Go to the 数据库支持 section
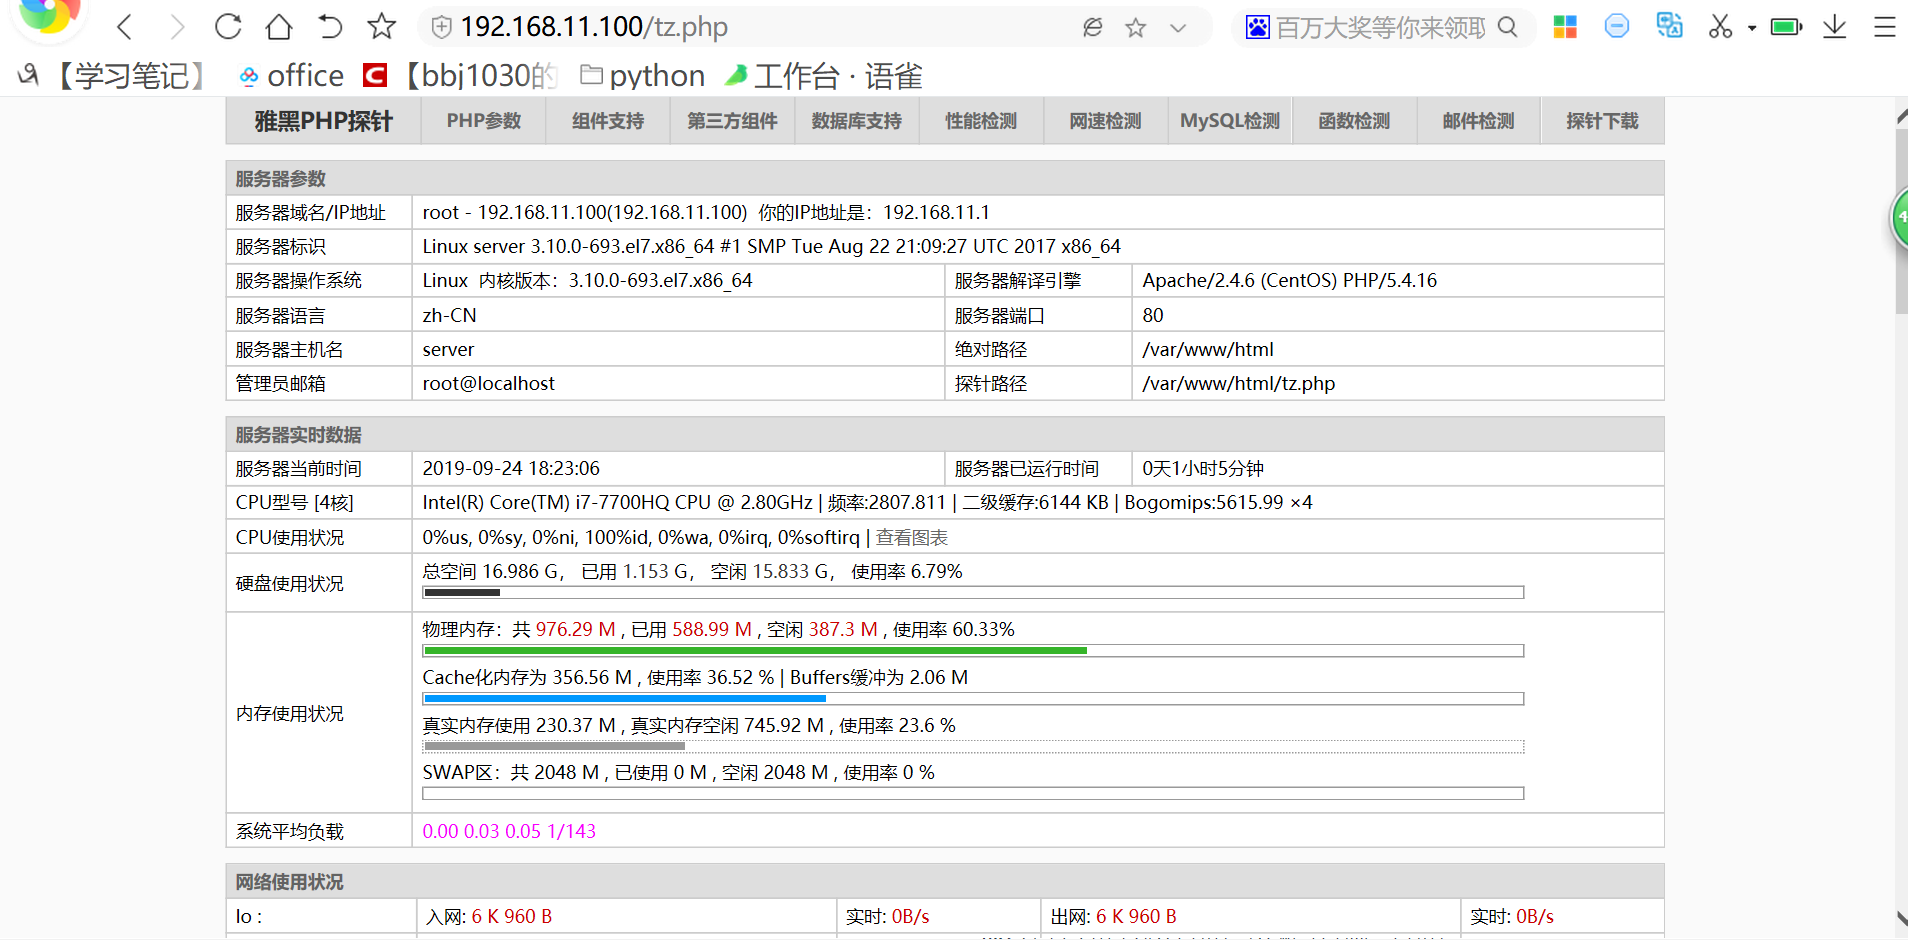Viewport: 1908px width, 940px height. [857, 121]
